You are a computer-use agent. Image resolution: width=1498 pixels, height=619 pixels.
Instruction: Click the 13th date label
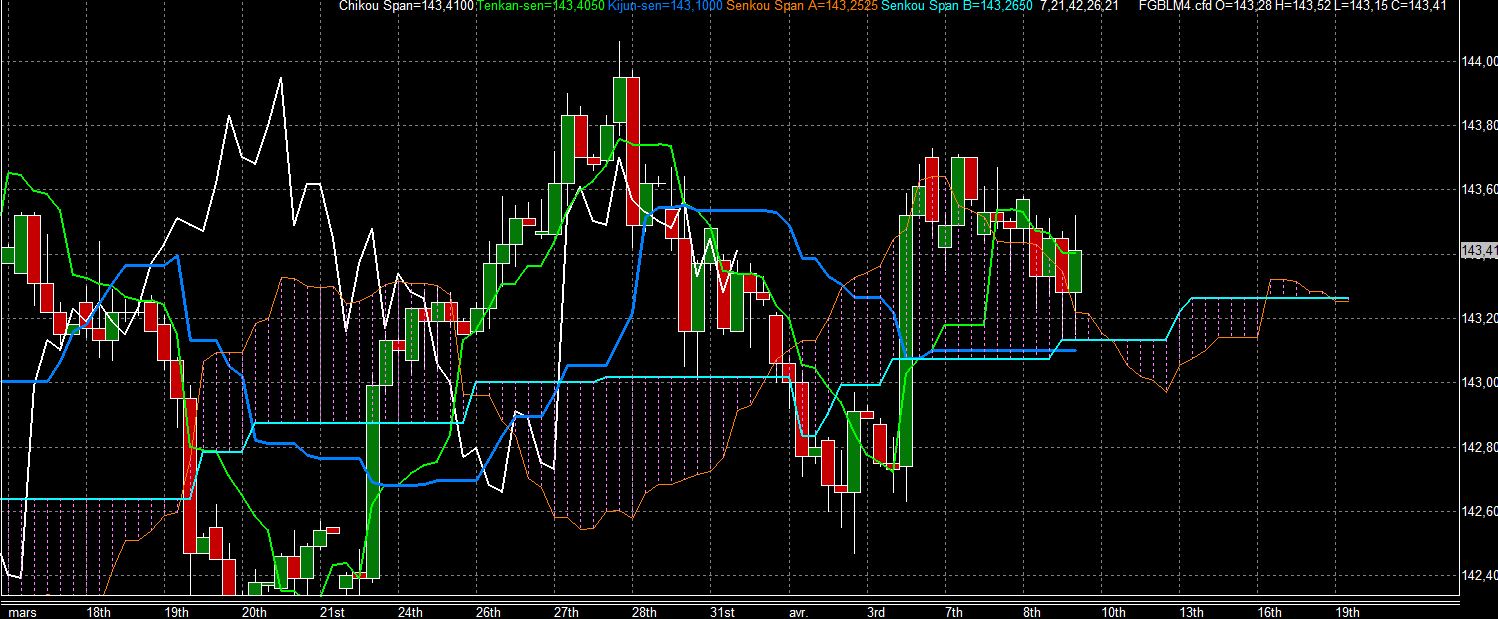[1191, 612]
